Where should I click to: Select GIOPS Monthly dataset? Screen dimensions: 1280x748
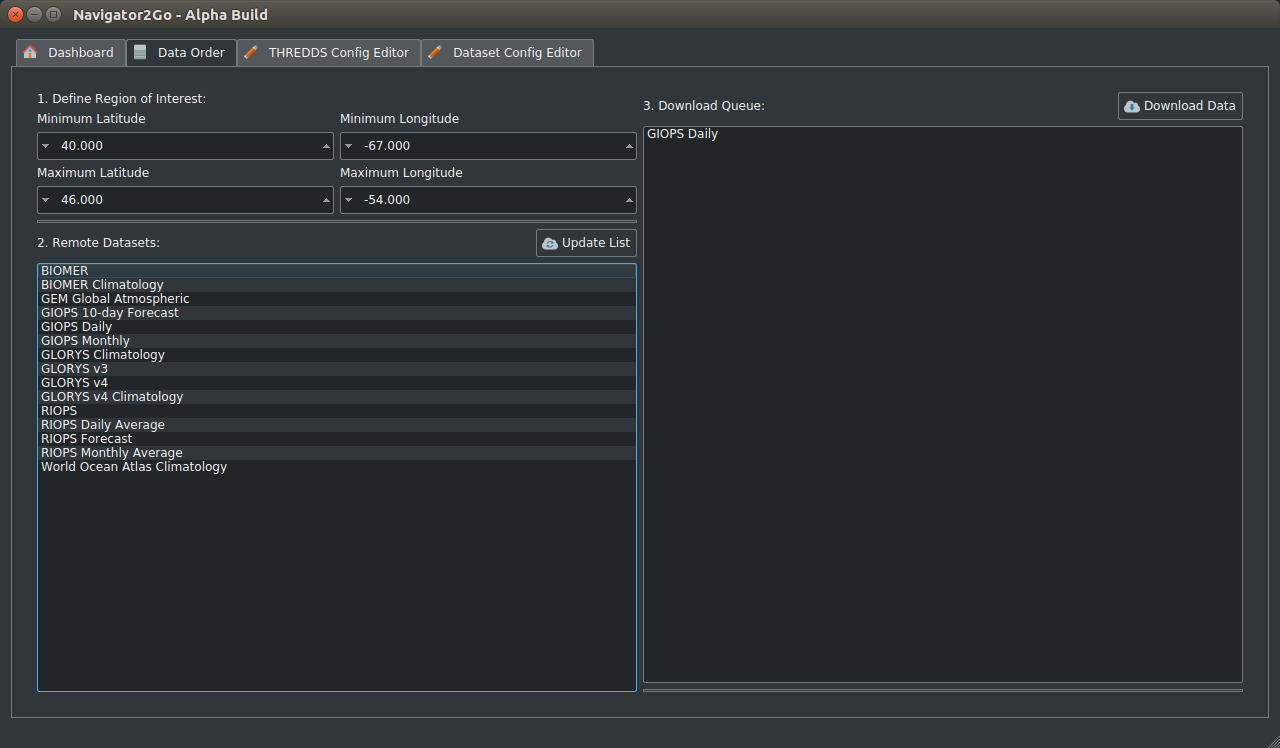(x=337, y=341)
